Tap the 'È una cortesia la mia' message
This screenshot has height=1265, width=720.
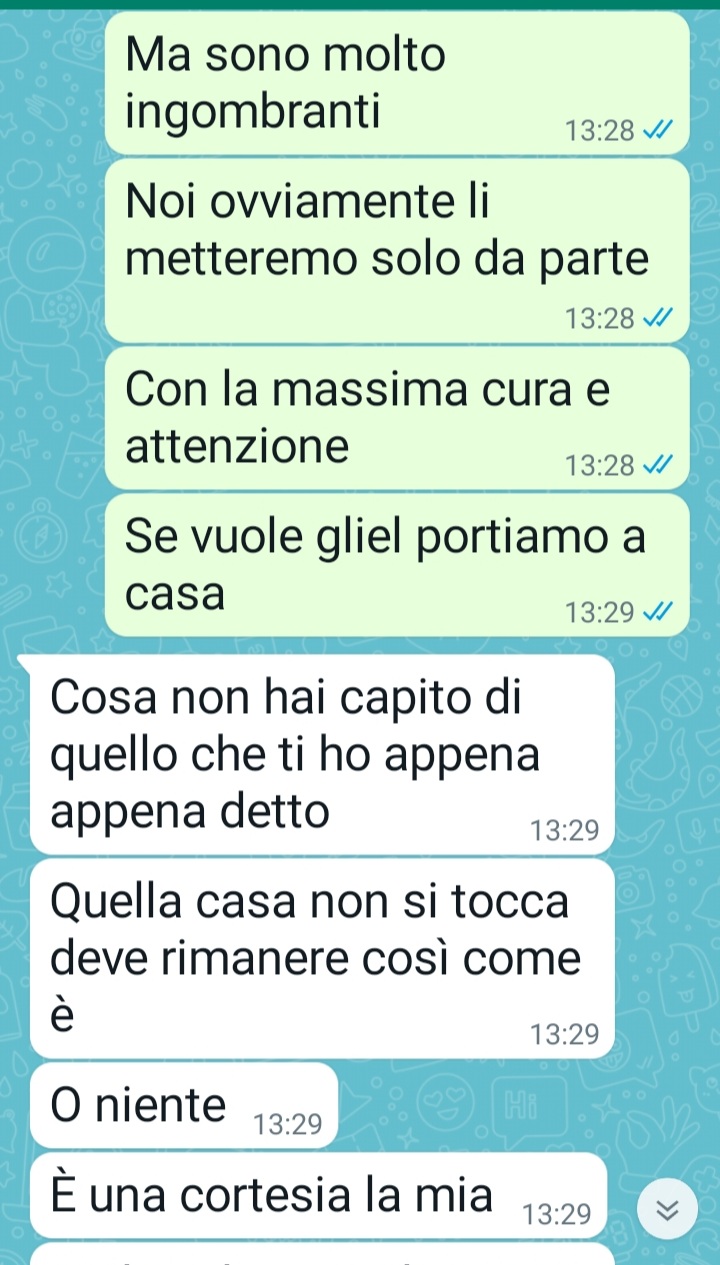[x=319, y=1195]
